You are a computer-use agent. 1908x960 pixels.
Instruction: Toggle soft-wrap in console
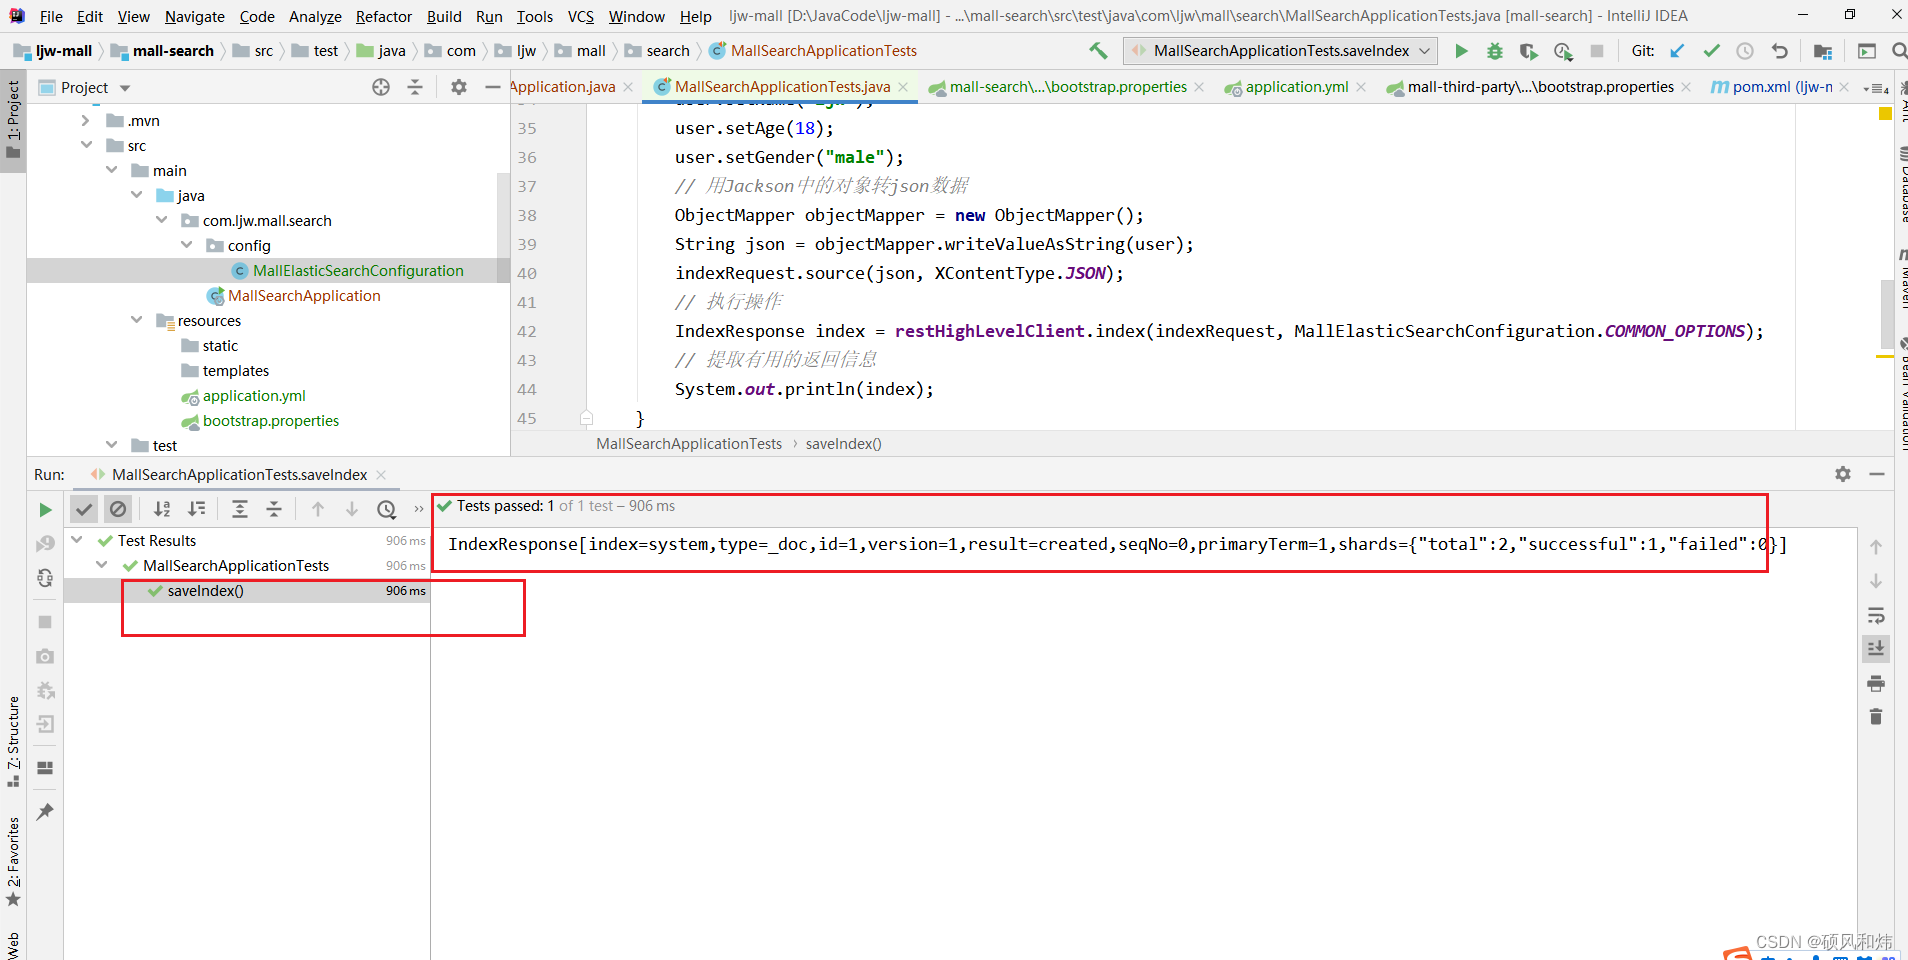tap(1876, 615)
